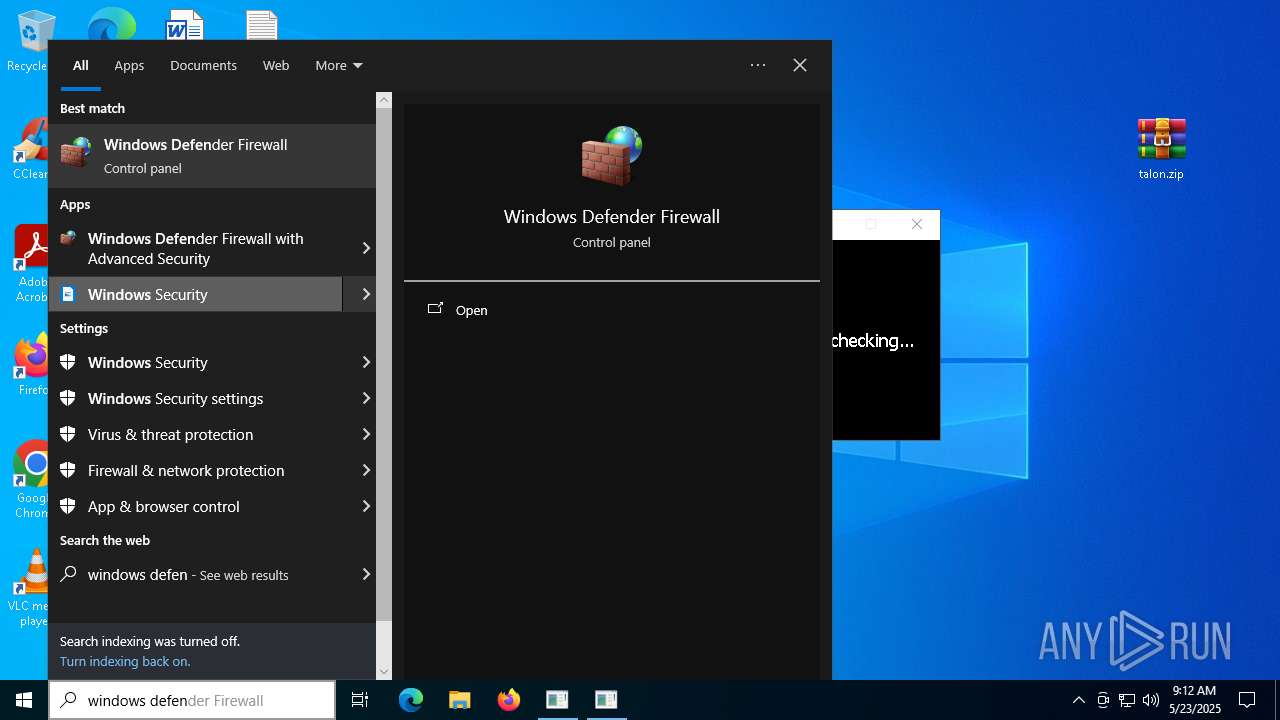The height and width of the screenshot is (720, 1280).
Task: Select windows defen See web results row
Action: [x=212, y=574]
